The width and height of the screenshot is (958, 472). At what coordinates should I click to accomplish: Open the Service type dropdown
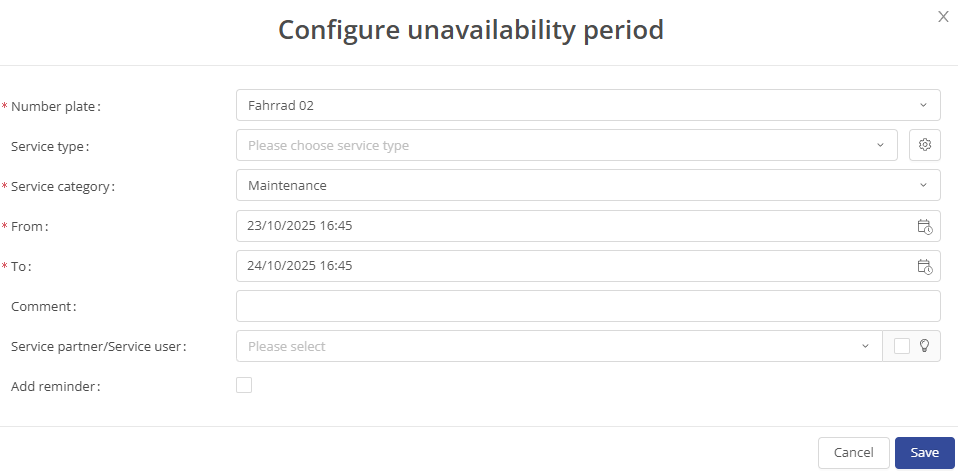point(880,145)
